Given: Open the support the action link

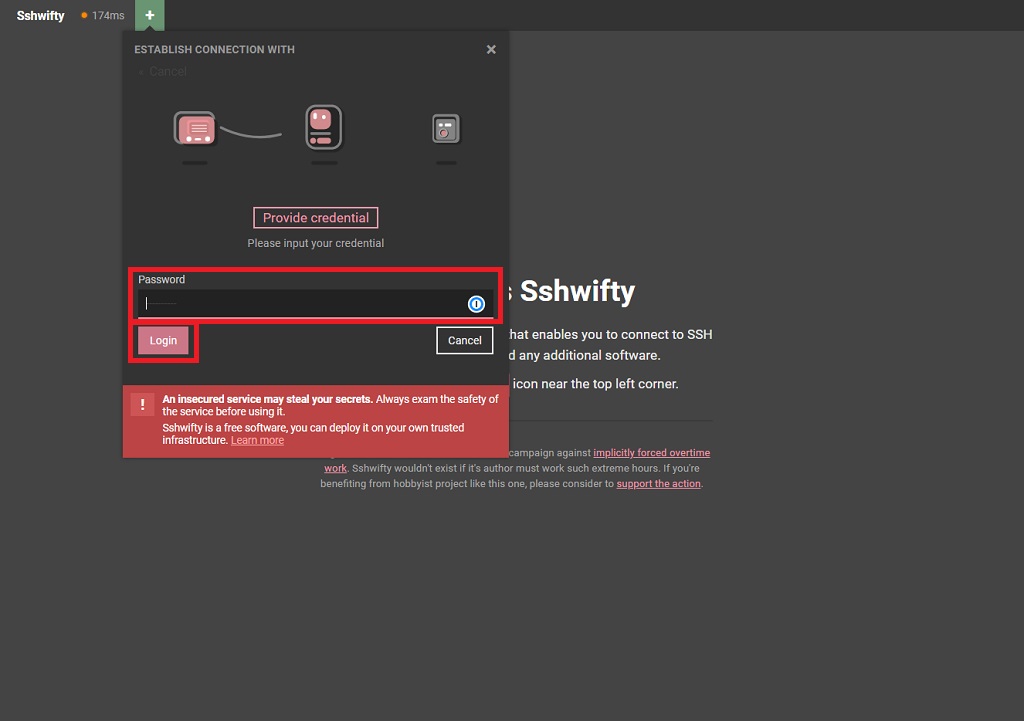Looking at the screenshot, I should coord(658,484).
